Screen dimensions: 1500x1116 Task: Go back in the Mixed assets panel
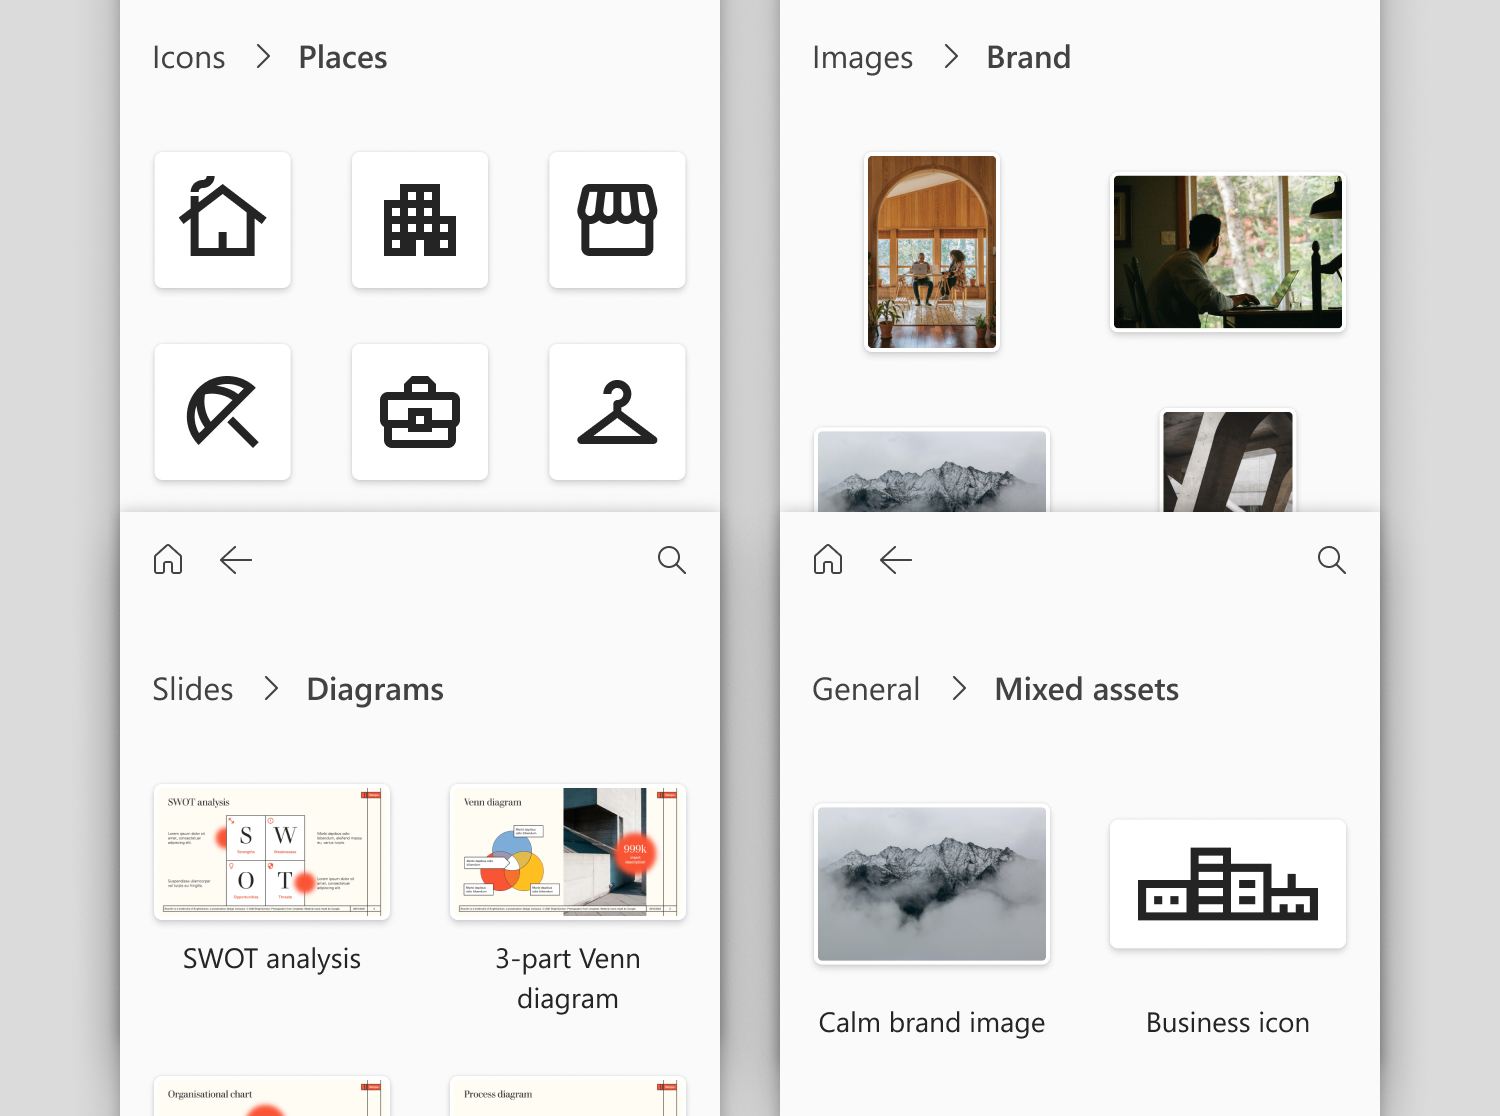coord(896,560)
